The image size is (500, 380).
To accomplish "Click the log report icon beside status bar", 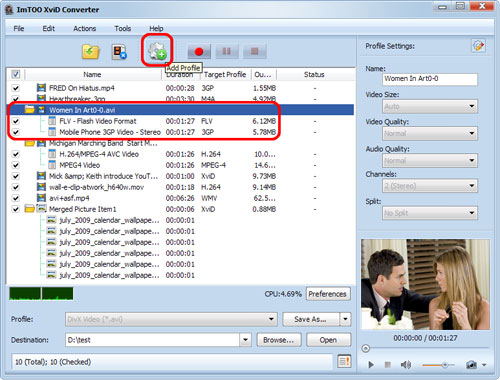I will [x=344, y=361].
